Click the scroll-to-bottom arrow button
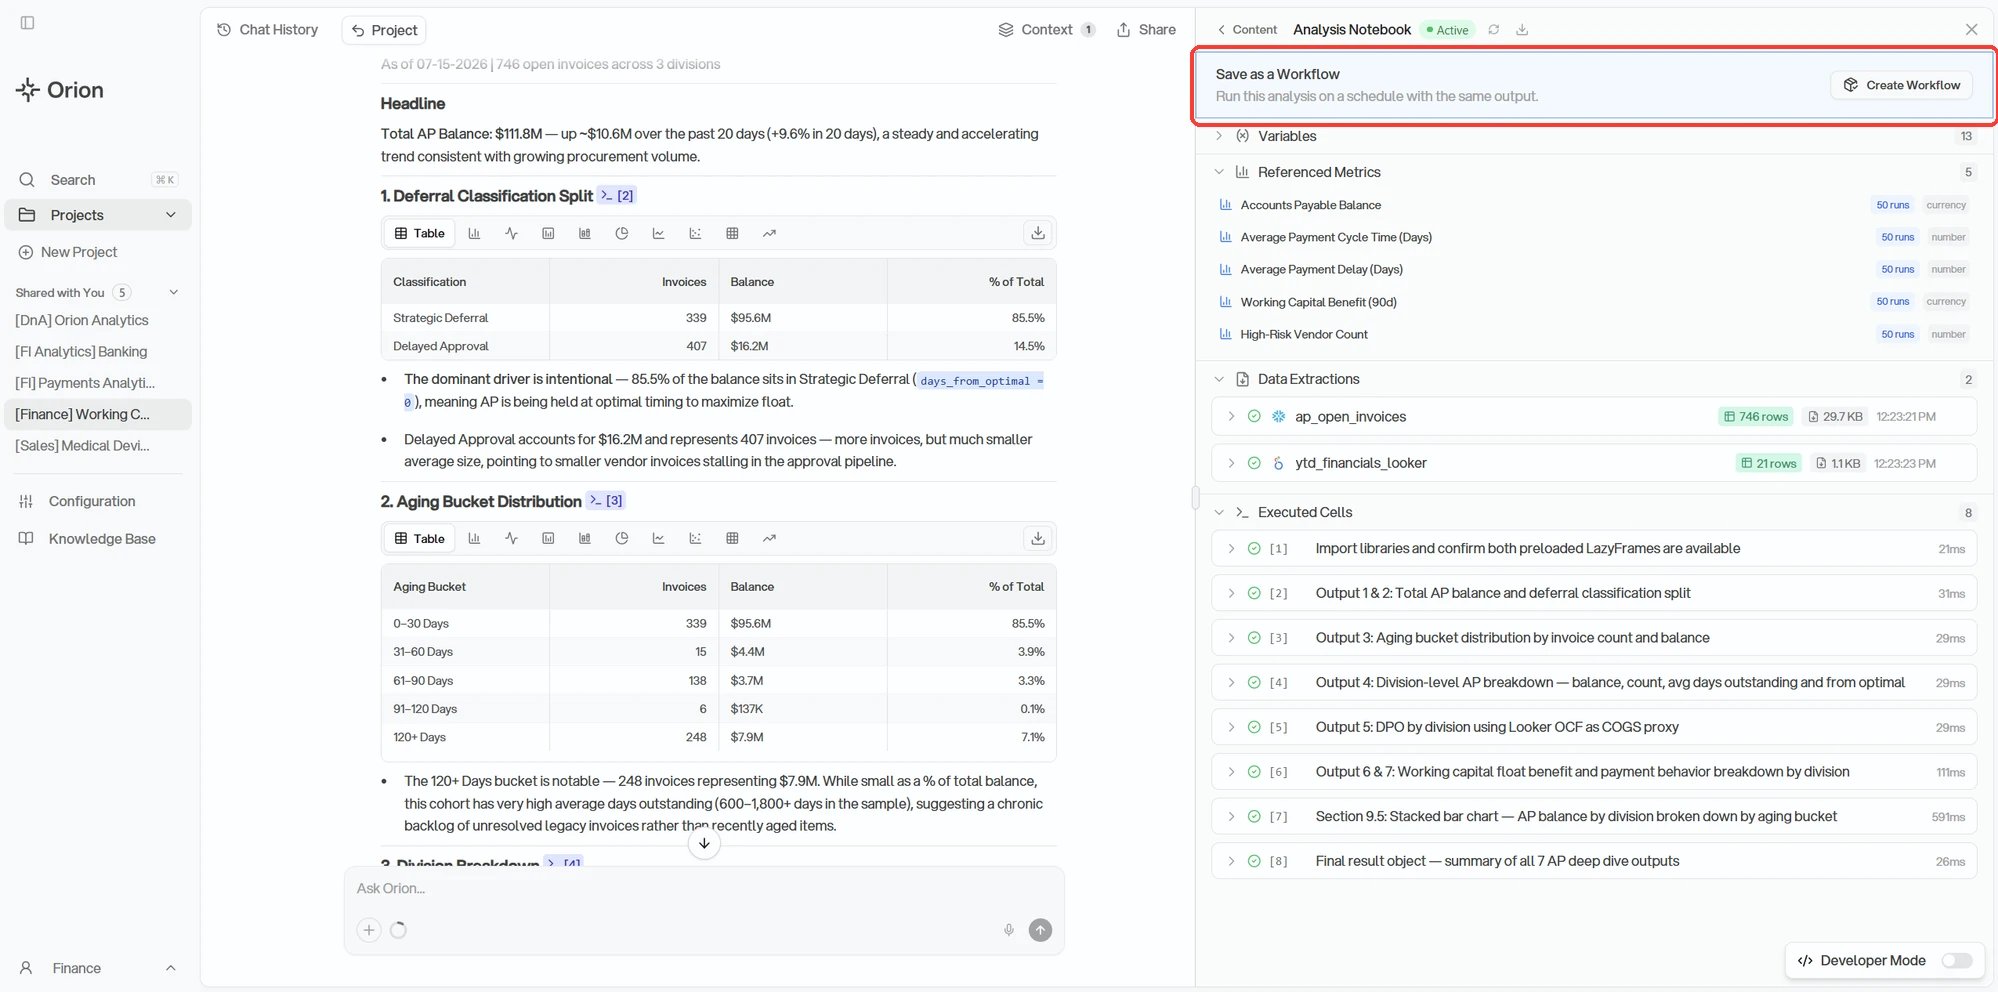The width and height of the screenshot is (1998, 992). [704, 843]
